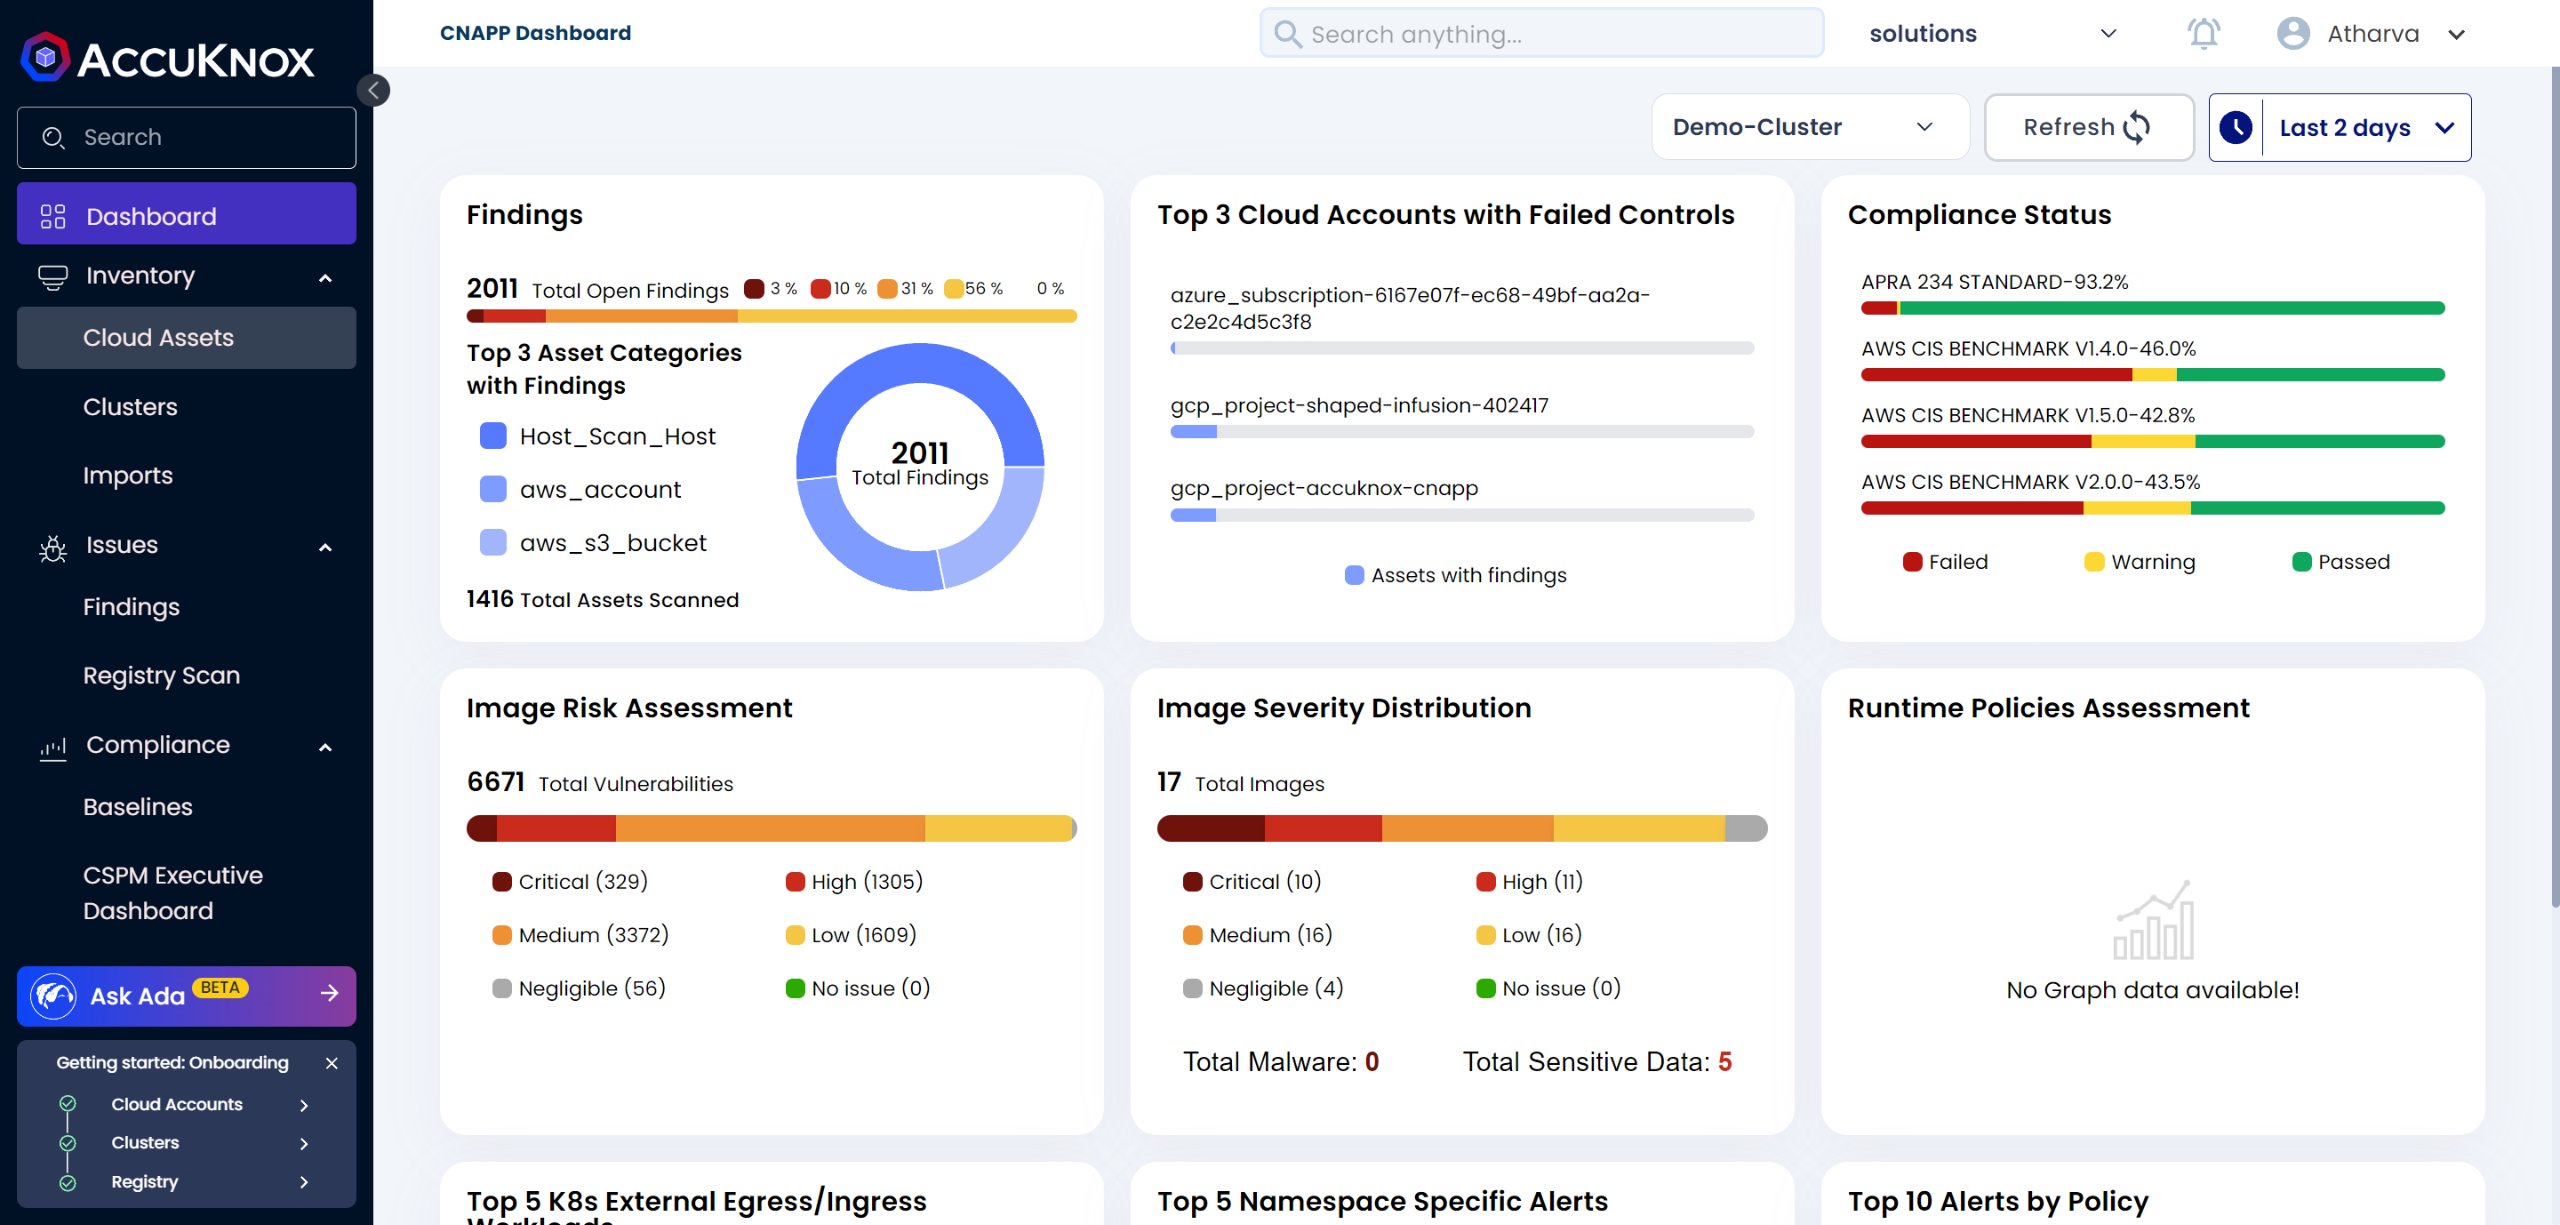This screenshot has height=1225, width=2560.
Task: Collapse the Inventory menu section
Action: [x=325, y=277]
